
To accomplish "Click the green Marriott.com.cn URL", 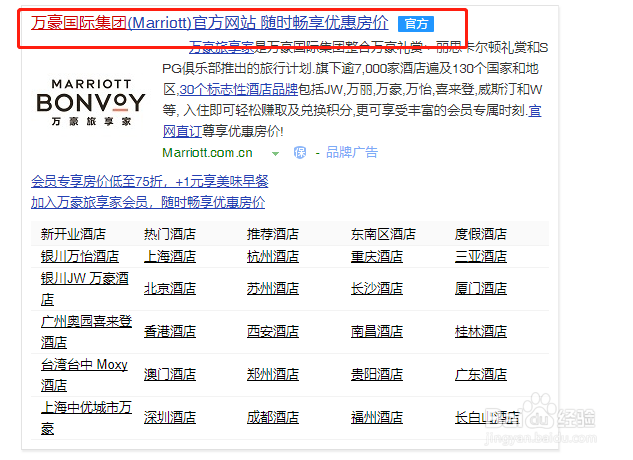I will [x=207, y=153].
